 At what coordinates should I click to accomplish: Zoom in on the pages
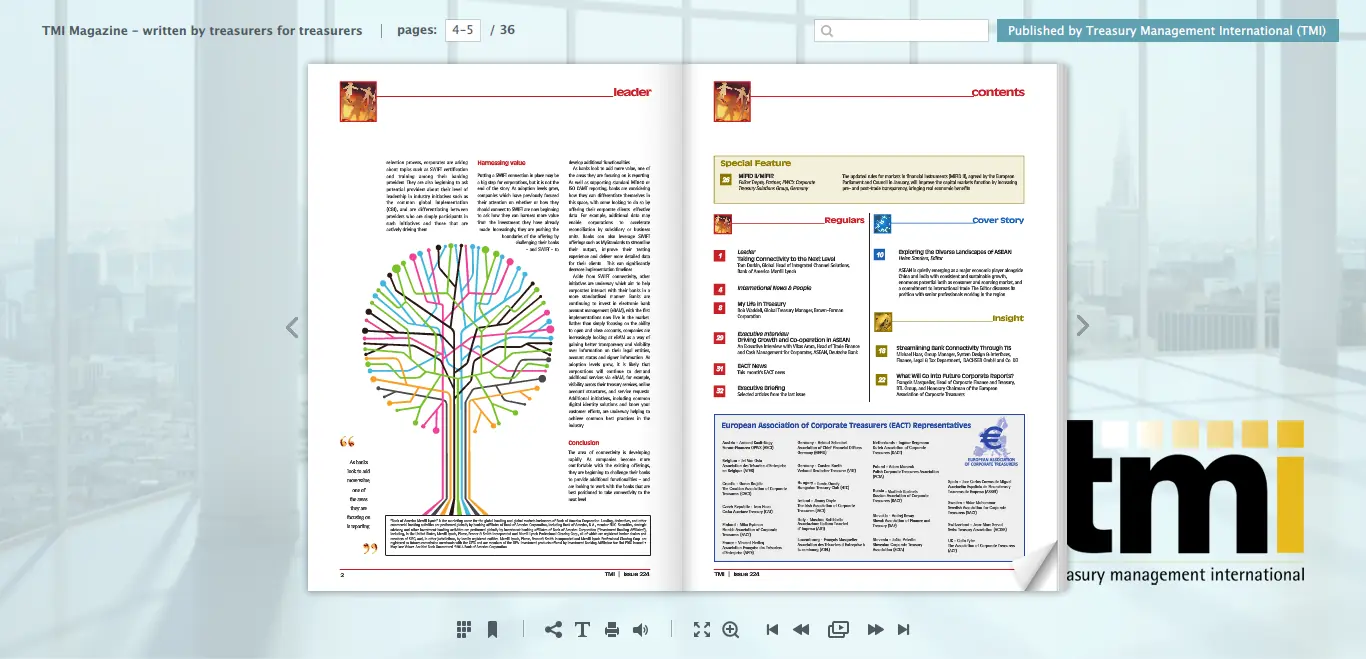click(x=731, y=629)
